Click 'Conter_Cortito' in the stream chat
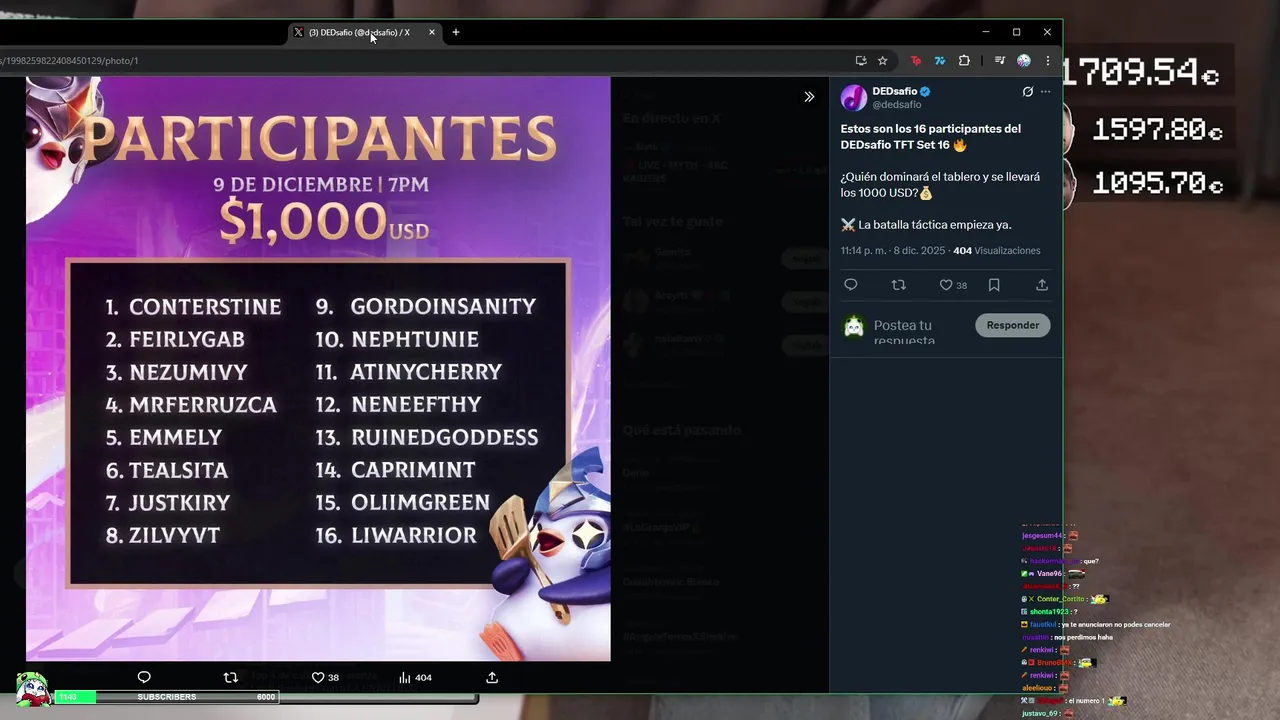Image resolution: width=1280 pixels, height=720 pixels. click(1061, 599)
